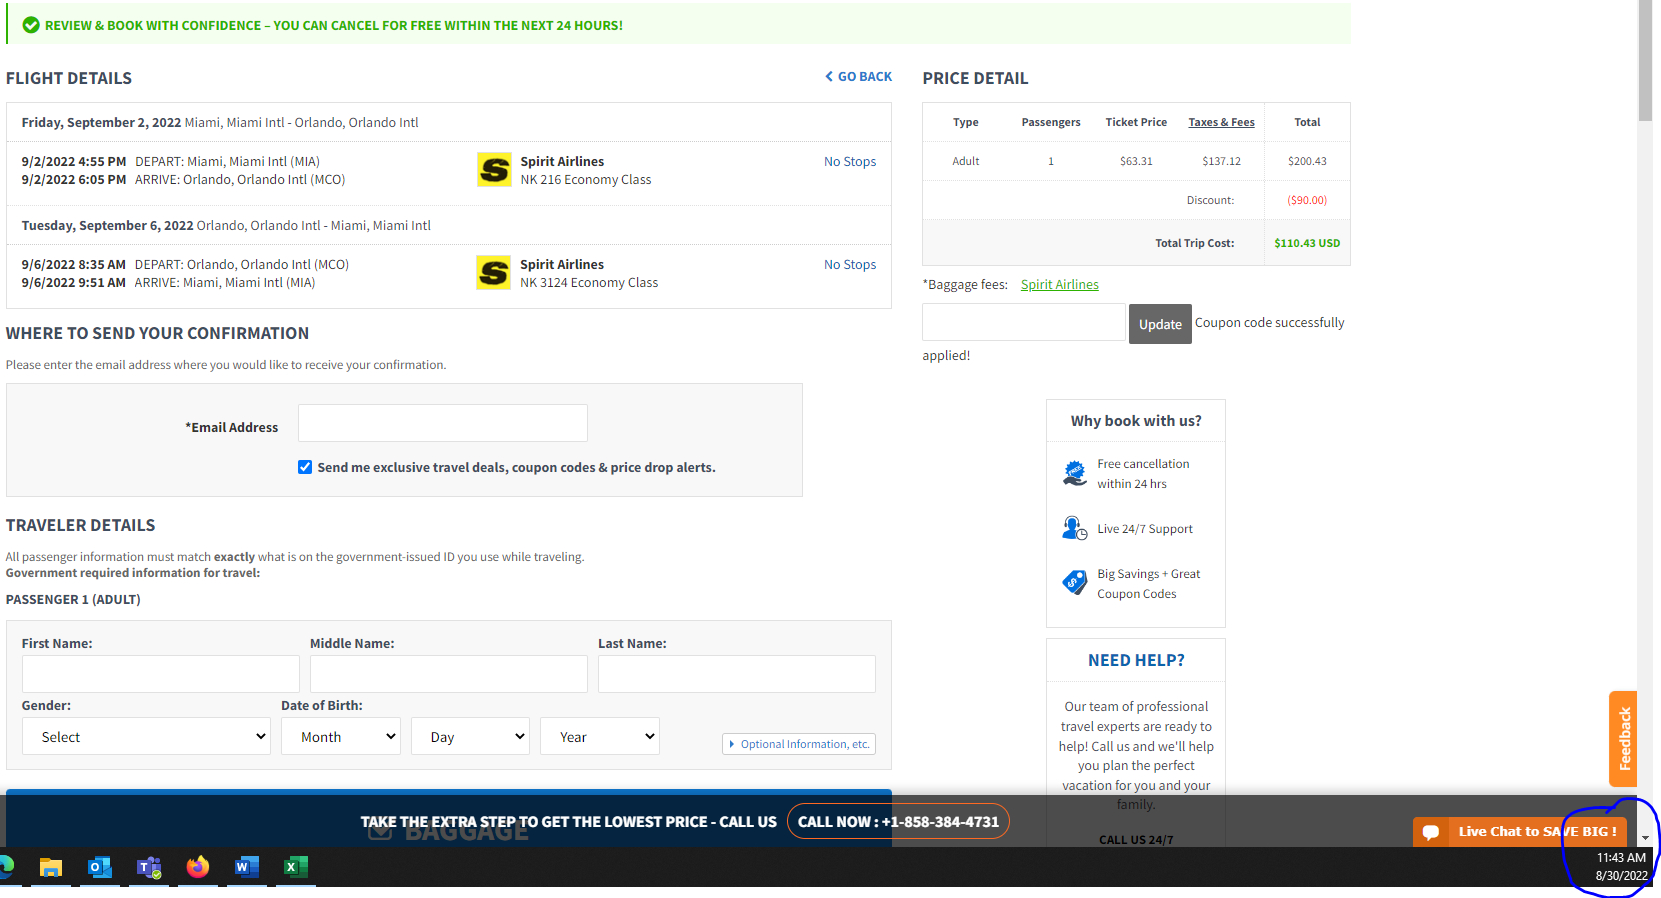This screenshot has width=1661, height=898.
Task: Click the scrollbar down arrow
Action: [x=1645, y=838]
